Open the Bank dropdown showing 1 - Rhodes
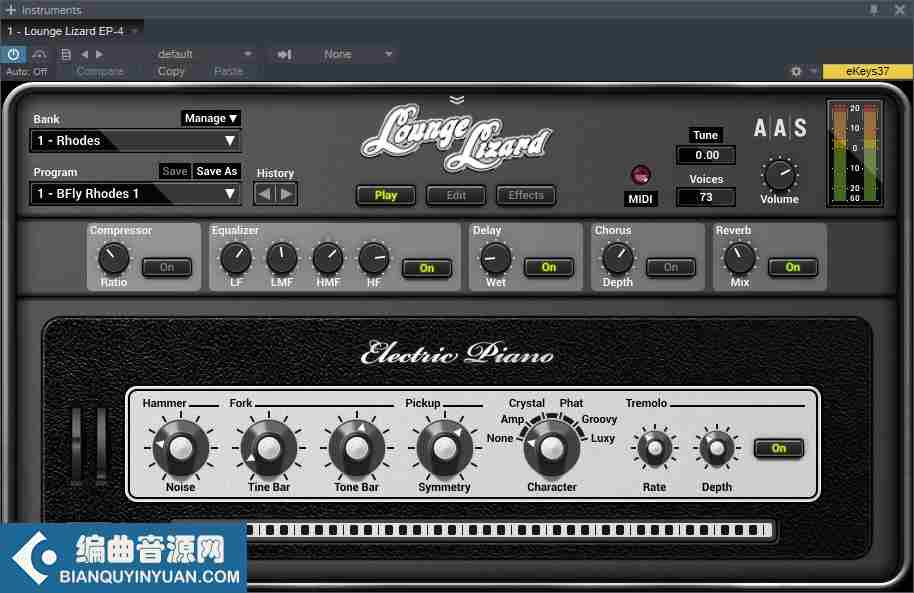914x593 pixels. pos(135,141)
